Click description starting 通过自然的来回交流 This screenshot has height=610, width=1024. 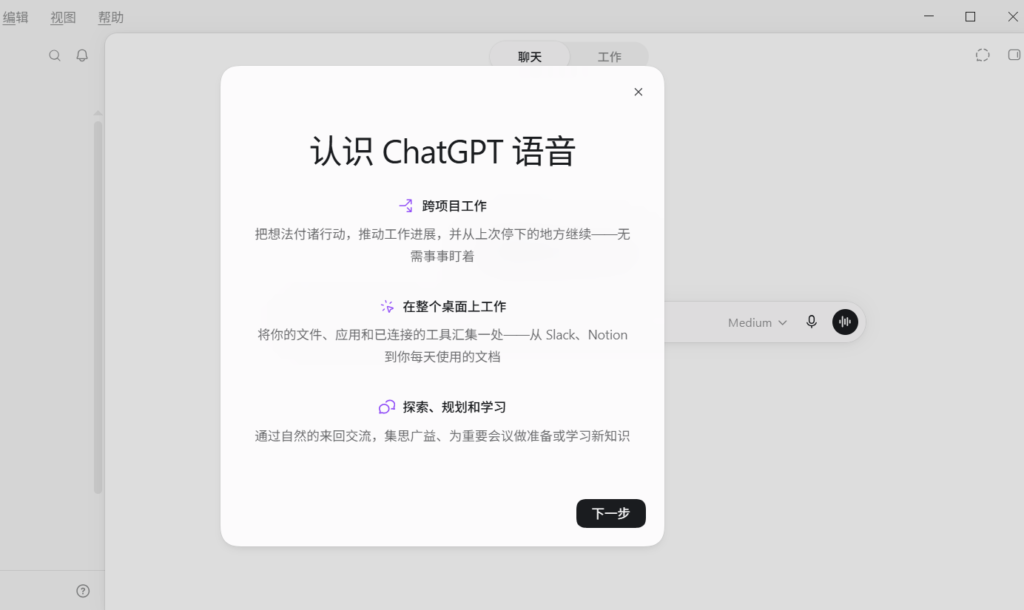pyautogui.click(x=443, y=436)
